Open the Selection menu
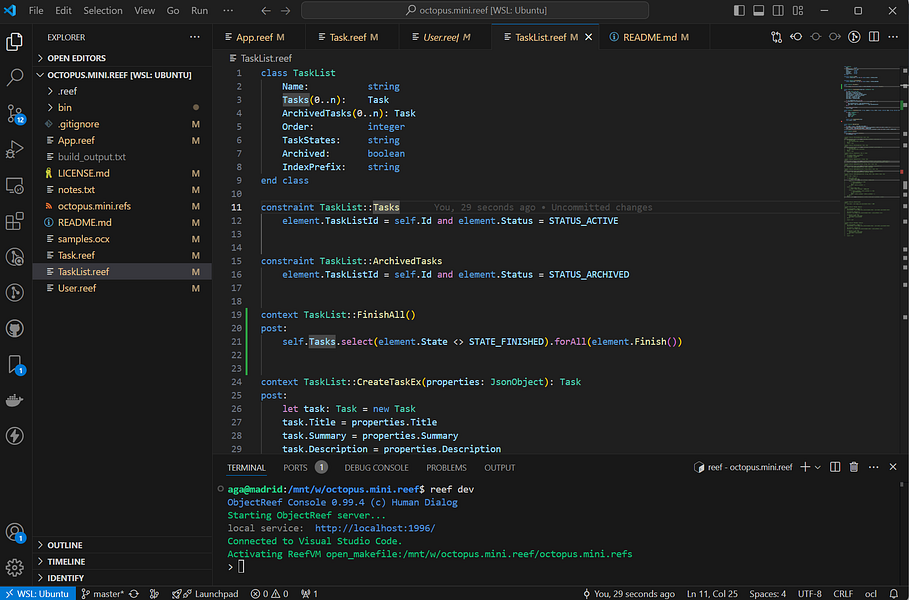This screenshot has width=909, height=600. (103, 10)
